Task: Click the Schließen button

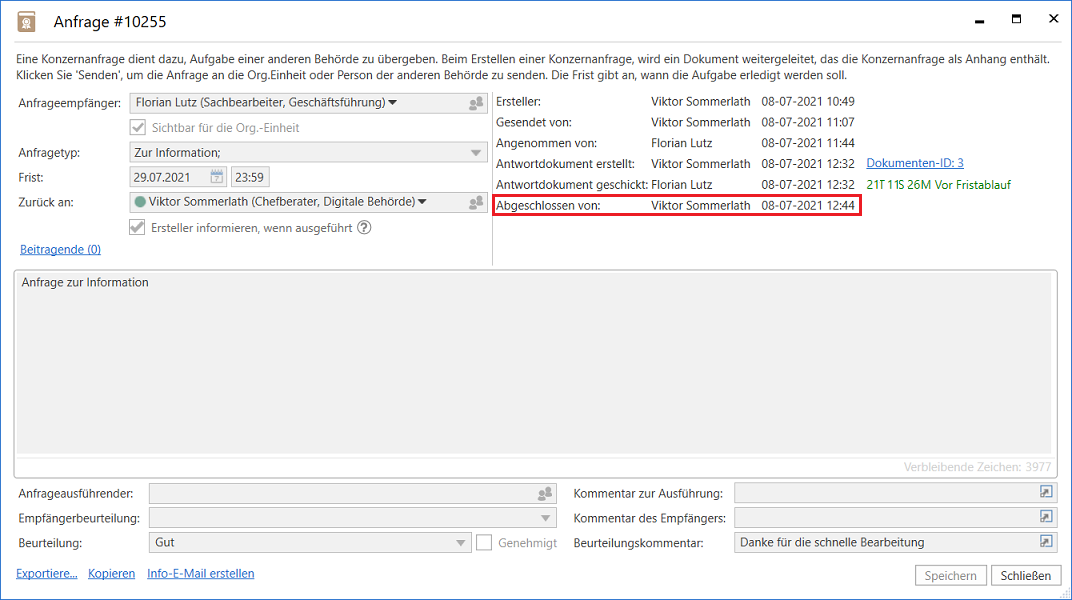Action: pyautogui.click(x=1025, y=575)
